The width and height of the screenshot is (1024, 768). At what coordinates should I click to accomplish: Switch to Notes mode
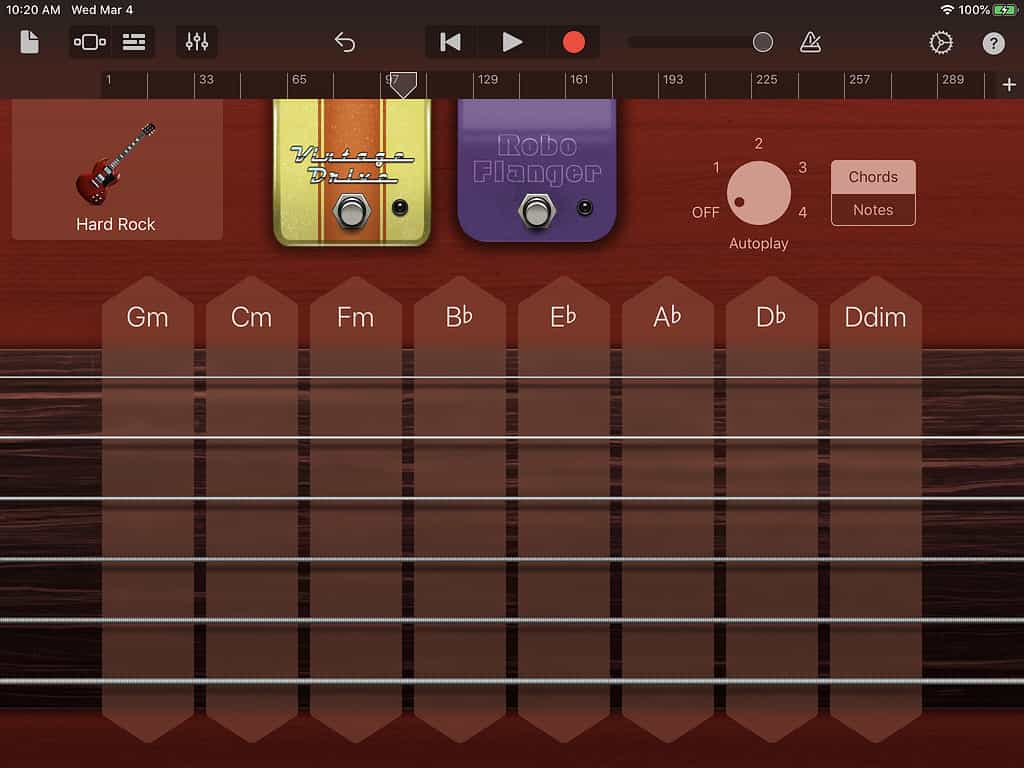pos(873,210)
